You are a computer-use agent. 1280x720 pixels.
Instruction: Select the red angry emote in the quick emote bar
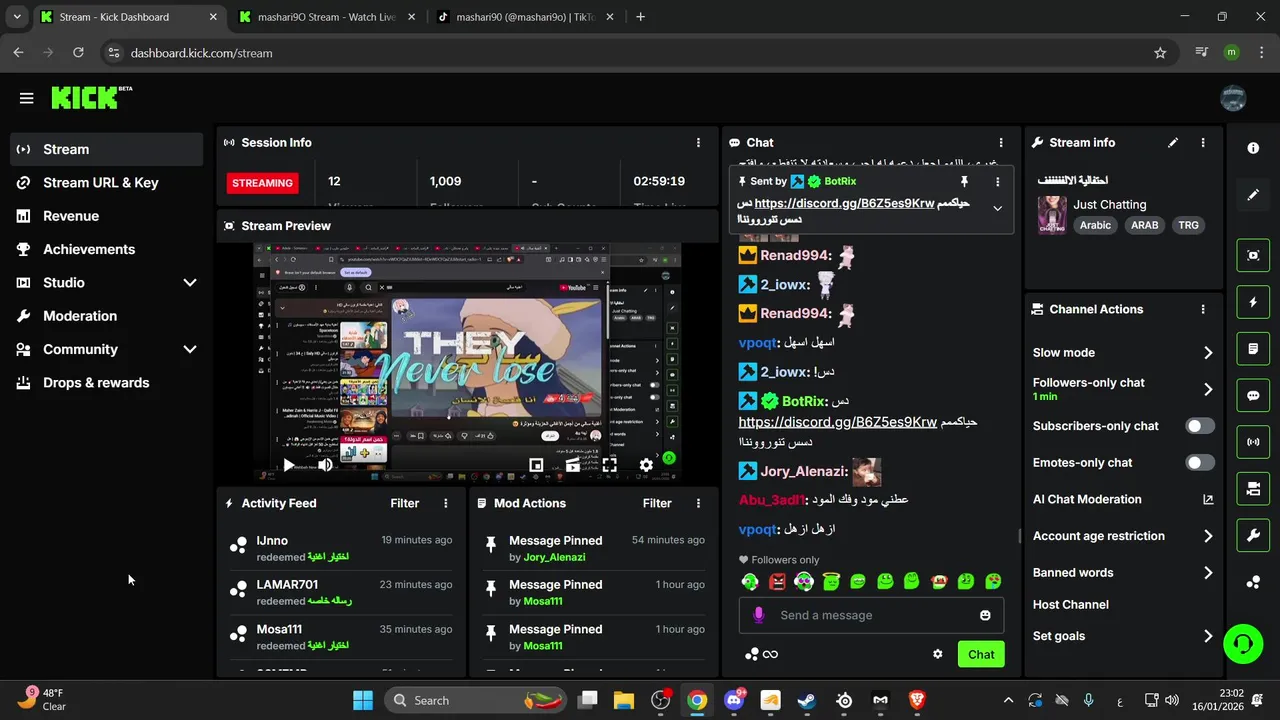click(777, 581)
